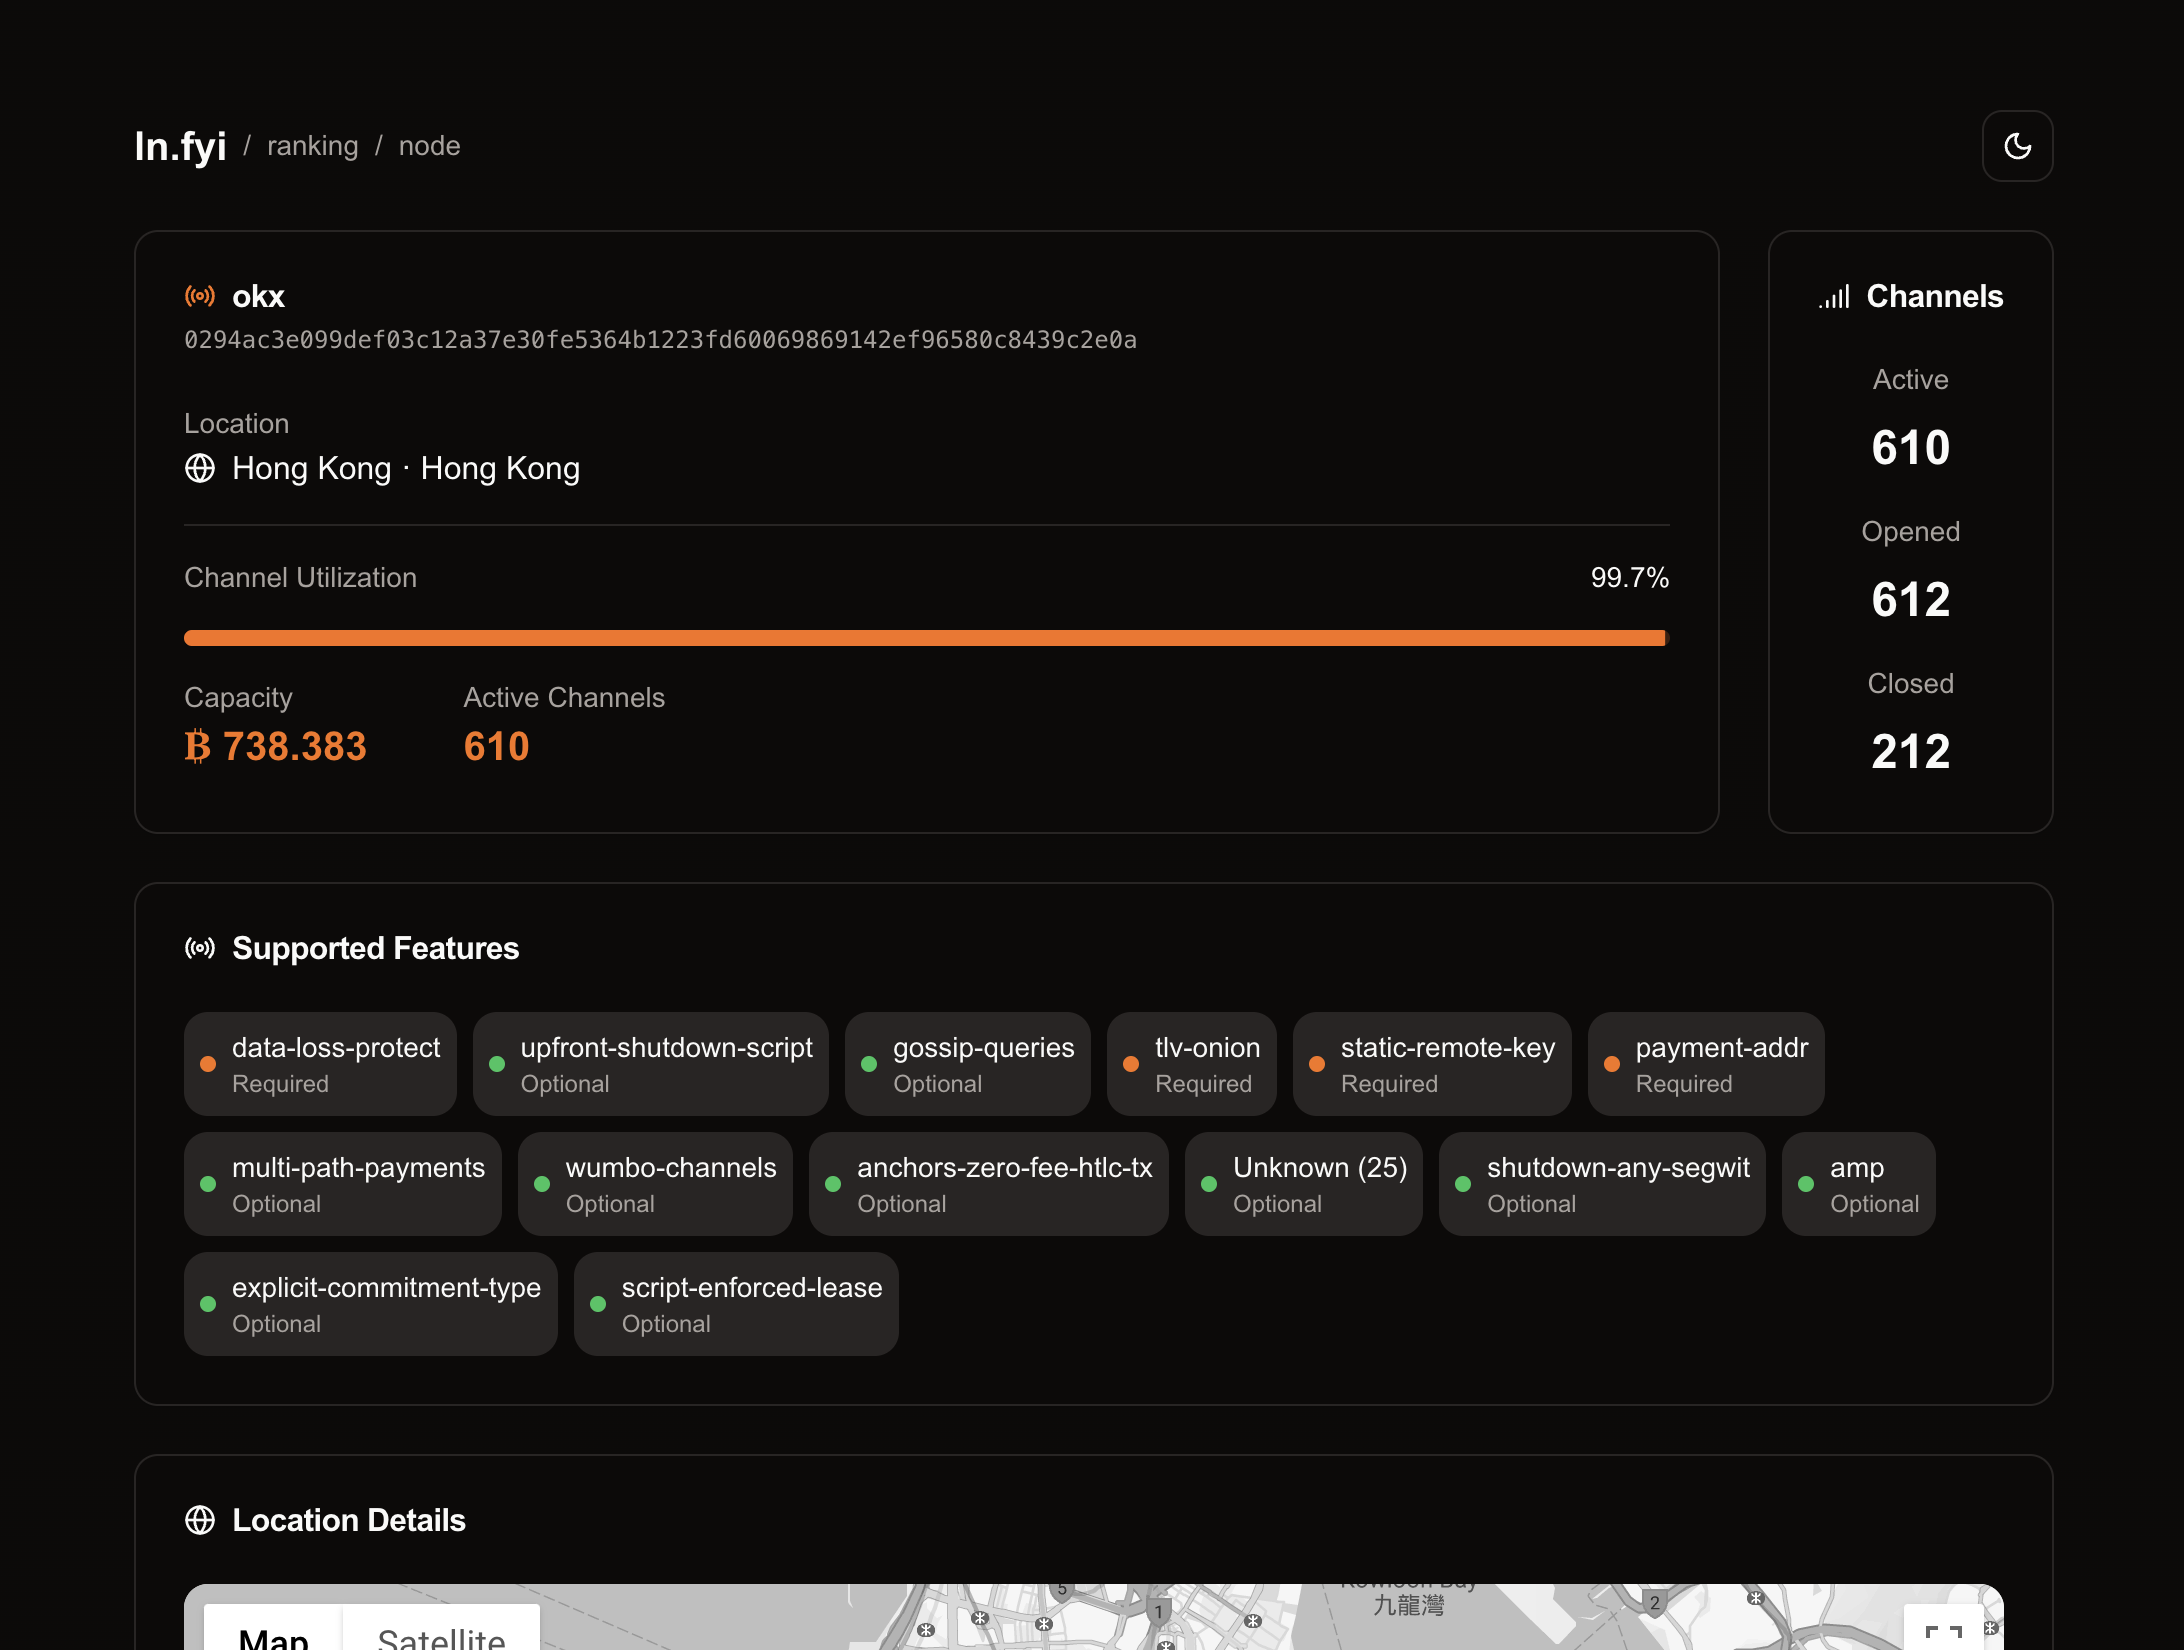Click the Closed count 212
Image resolution: width=2184 pixels, height=1650 pixels.
pos(1911,751)
